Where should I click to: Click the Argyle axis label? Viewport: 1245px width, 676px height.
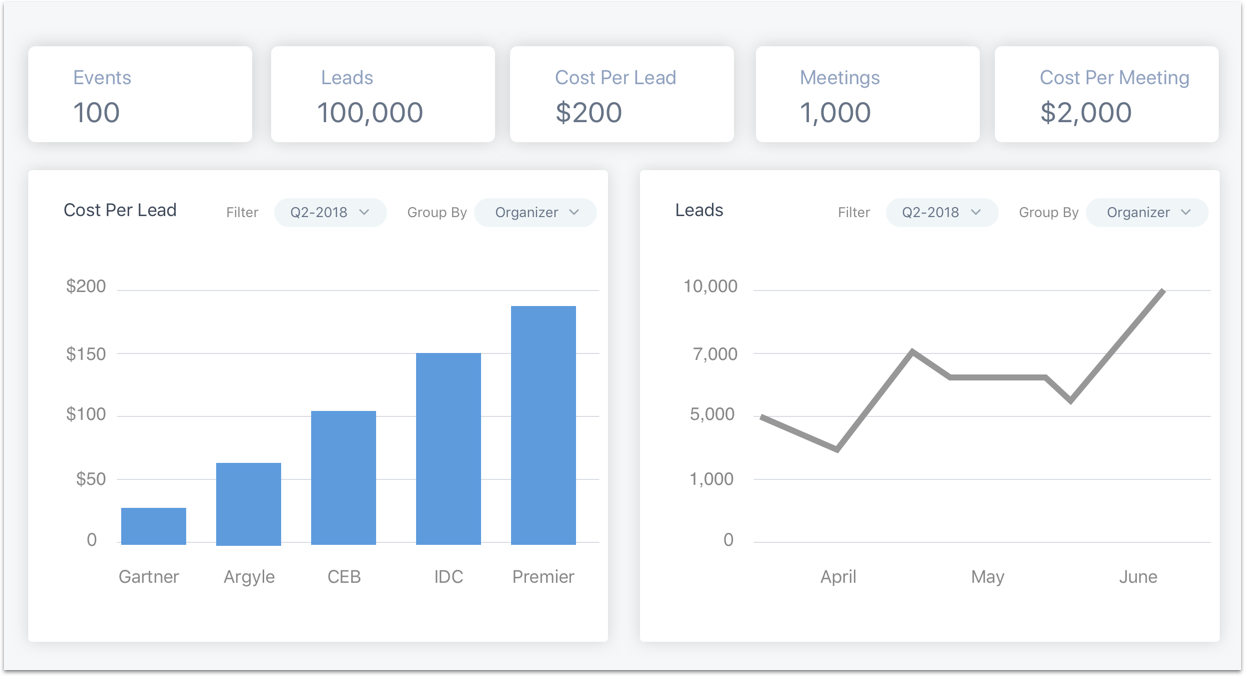(x=249, y=577)
